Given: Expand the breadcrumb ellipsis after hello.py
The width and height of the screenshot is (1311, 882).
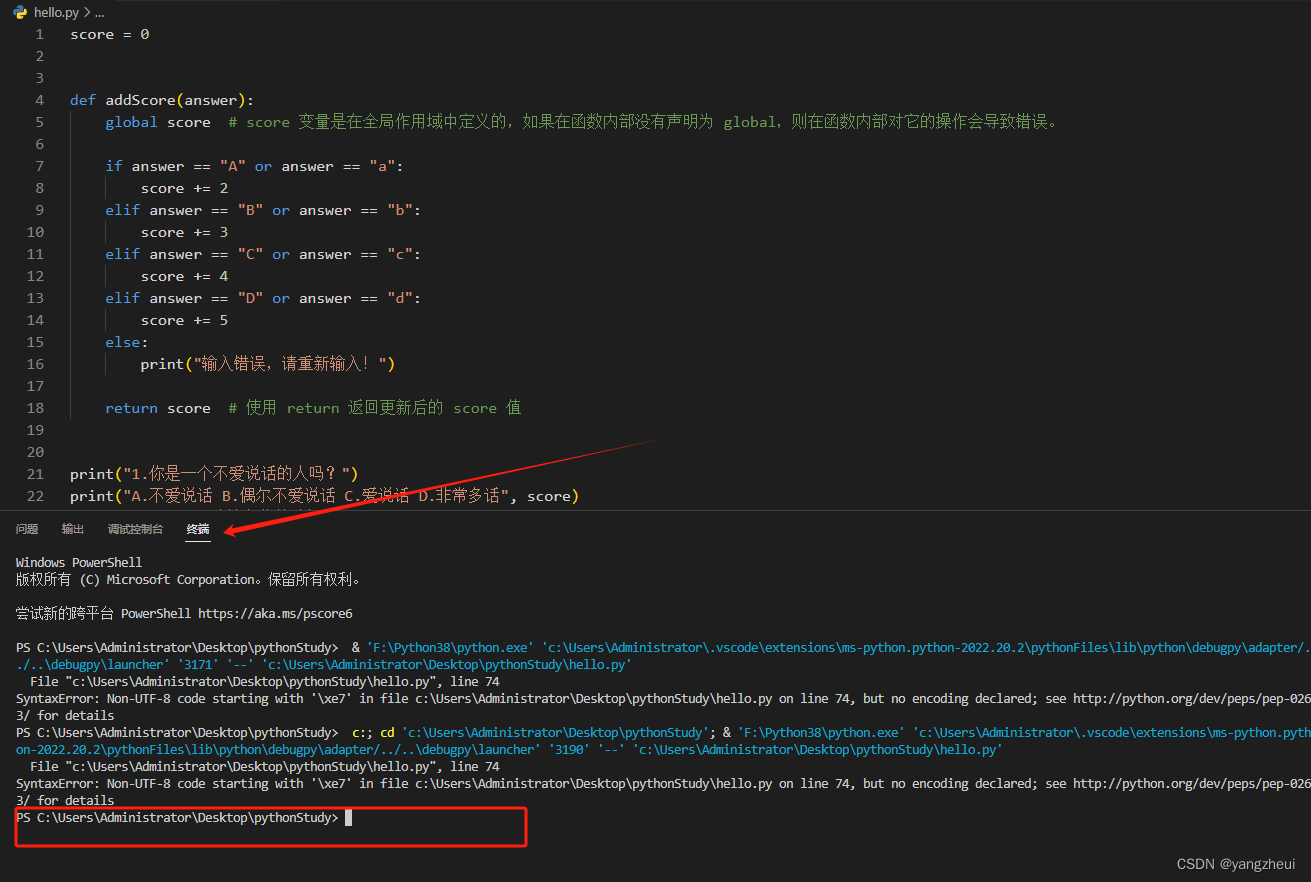Looking at the screenshot, I should pos(98,12).
